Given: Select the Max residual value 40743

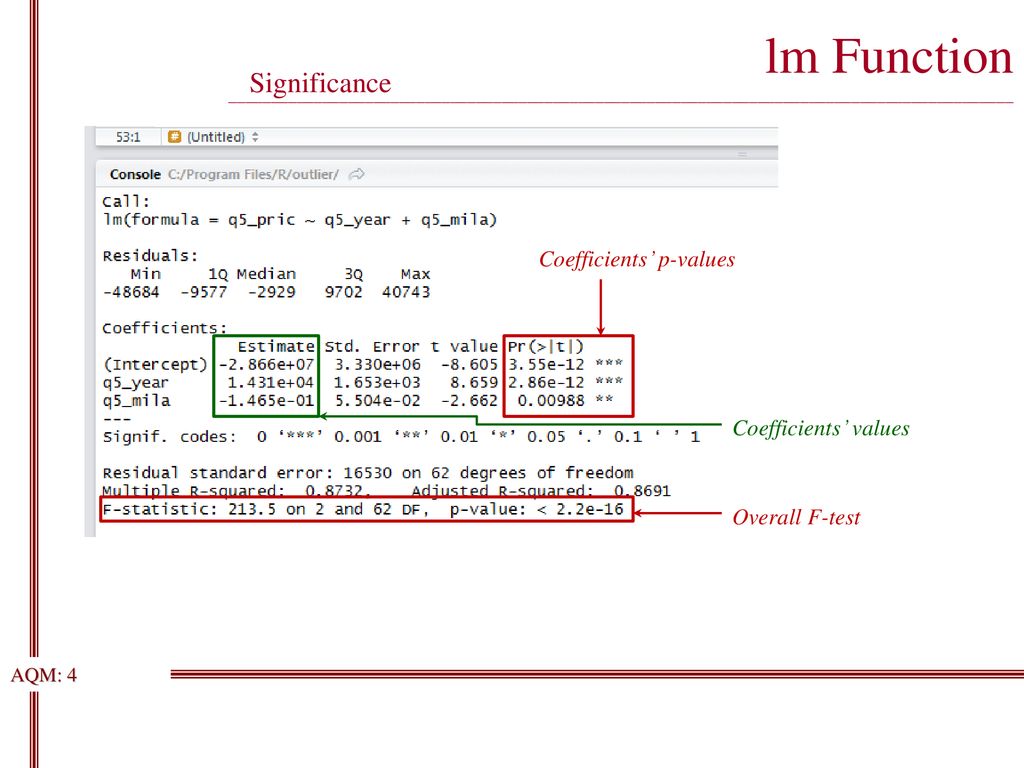Looking at the screenshot, I should [x=406, y=292].
